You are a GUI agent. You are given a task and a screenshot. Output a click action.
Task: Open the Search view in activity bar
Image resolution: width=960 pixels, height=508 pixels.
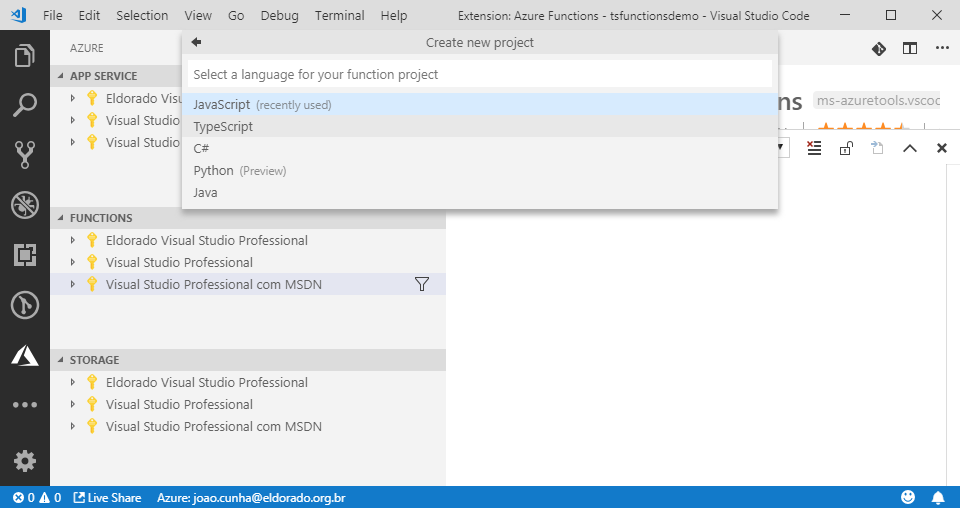pyautogui.click(x=24, y=105)
